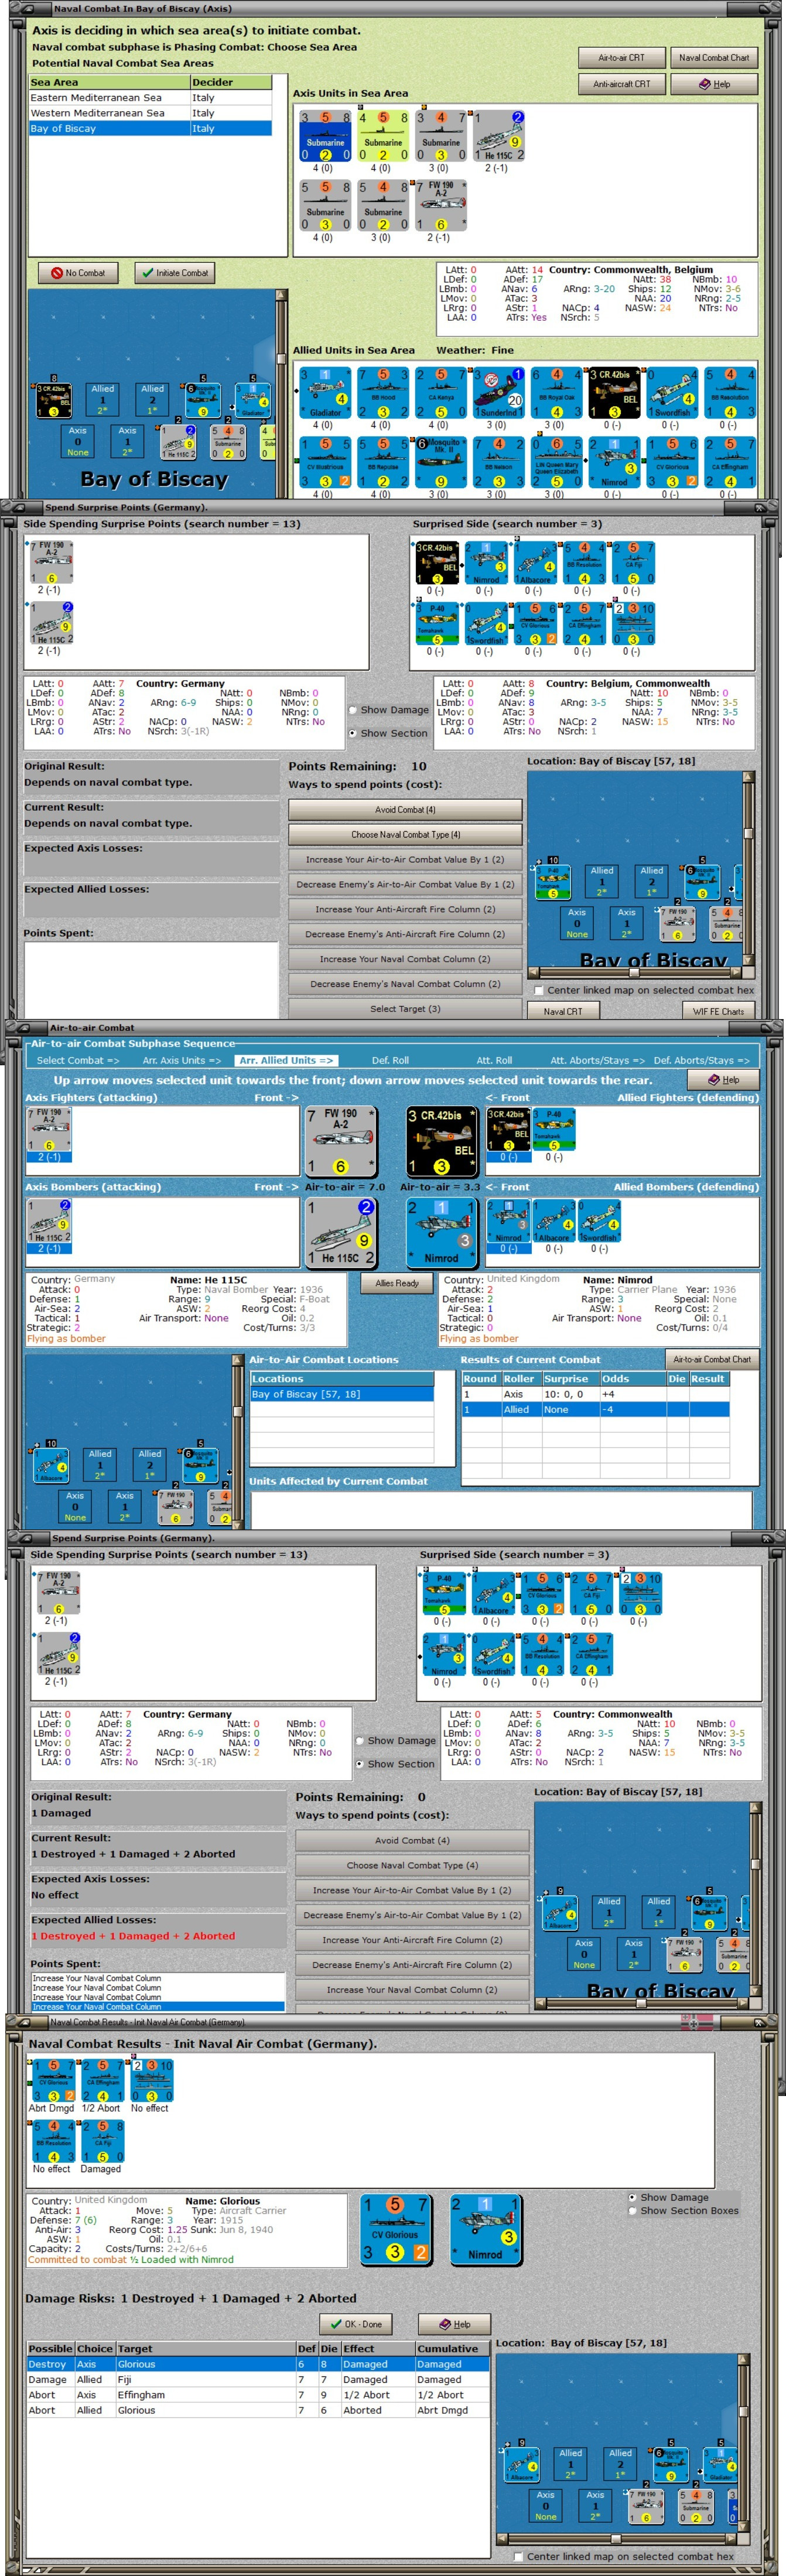Select Albacore in Allied Bombers (defending) list
Image resolution: width=786 pixels, height=2576 pixels.
coord(554,1221)
